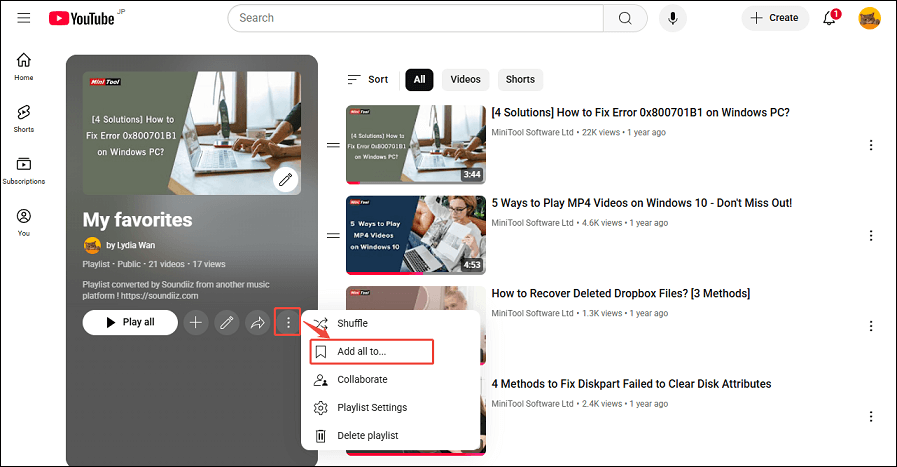The image size is (897, 467).
Task: Open thumbnail of Error 0x800701B1 video
Action: tap(416, 145)
